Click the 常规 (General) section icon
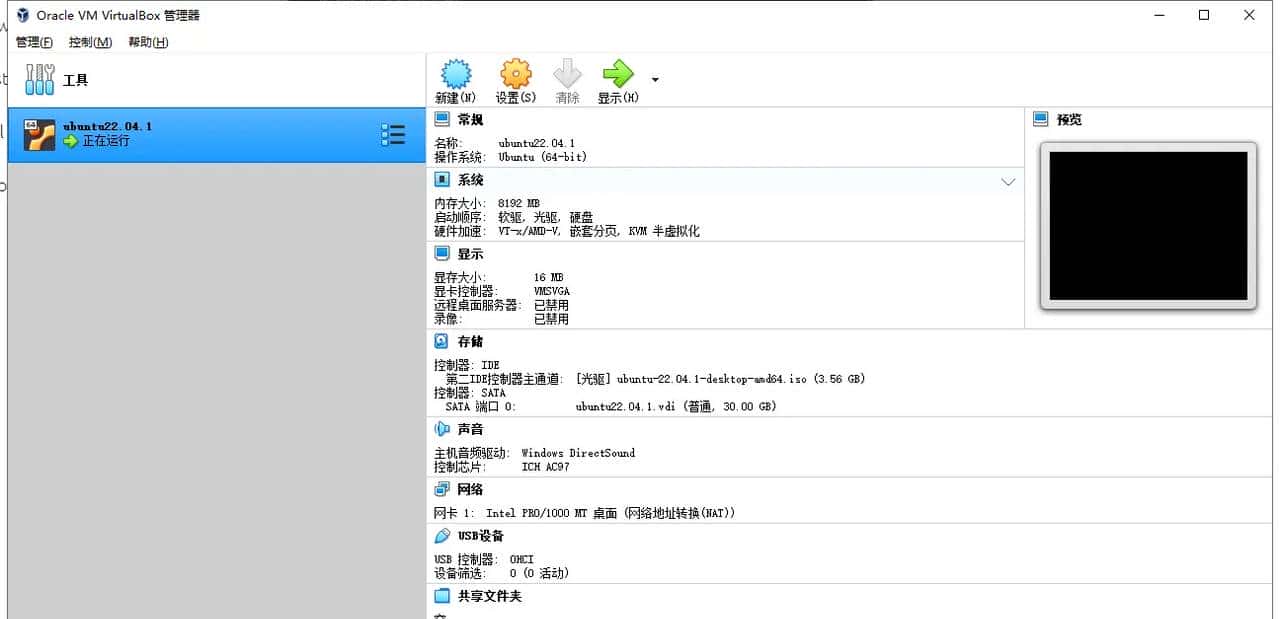1280x619 pixels. [441, 118]
